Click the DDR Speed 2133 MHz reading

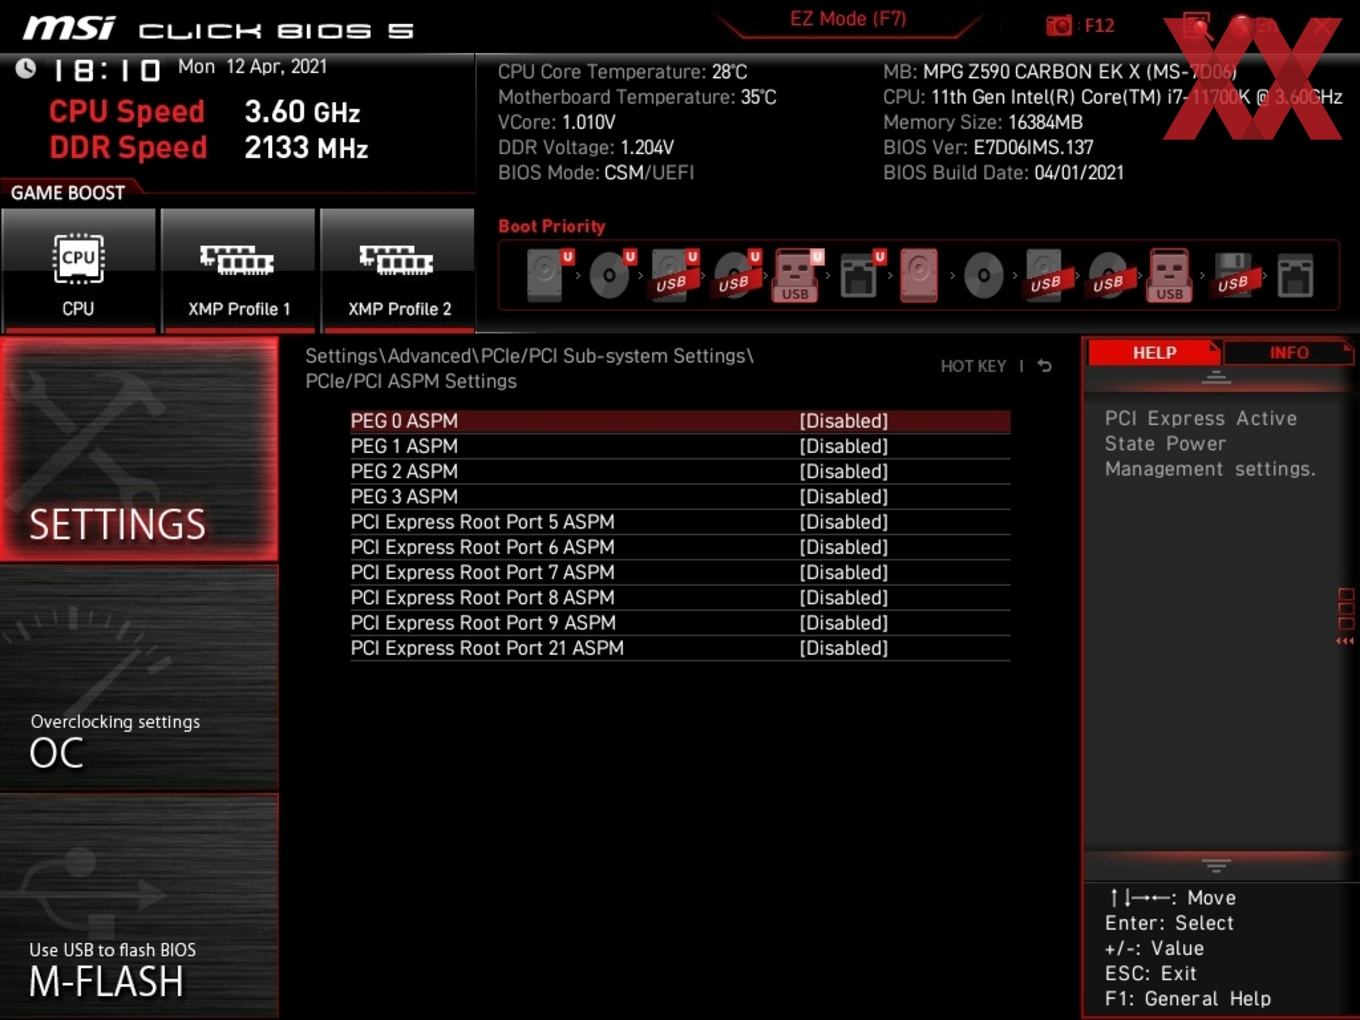[209, 148]
